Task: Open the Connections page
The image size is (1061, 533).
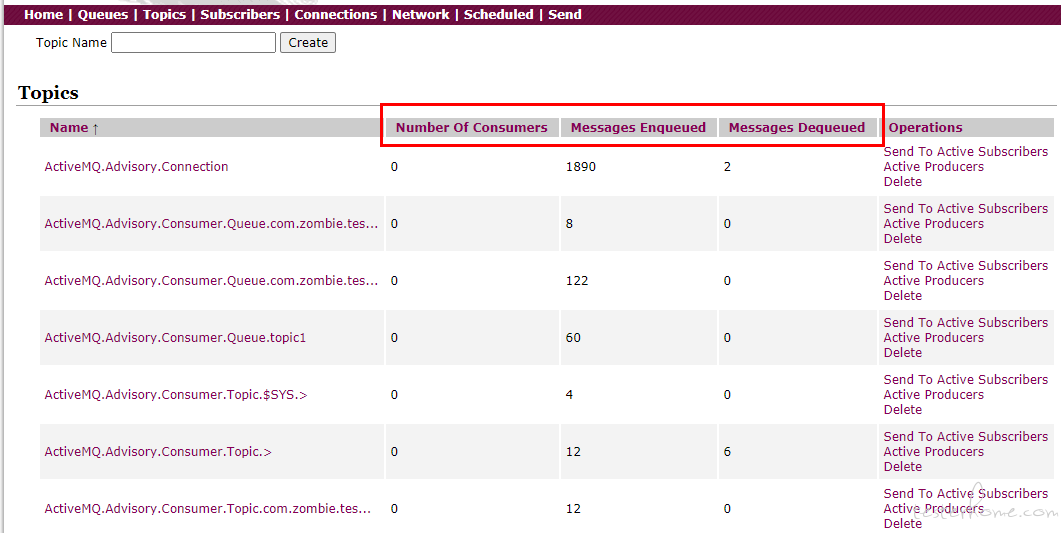Action: coord(336,14)
